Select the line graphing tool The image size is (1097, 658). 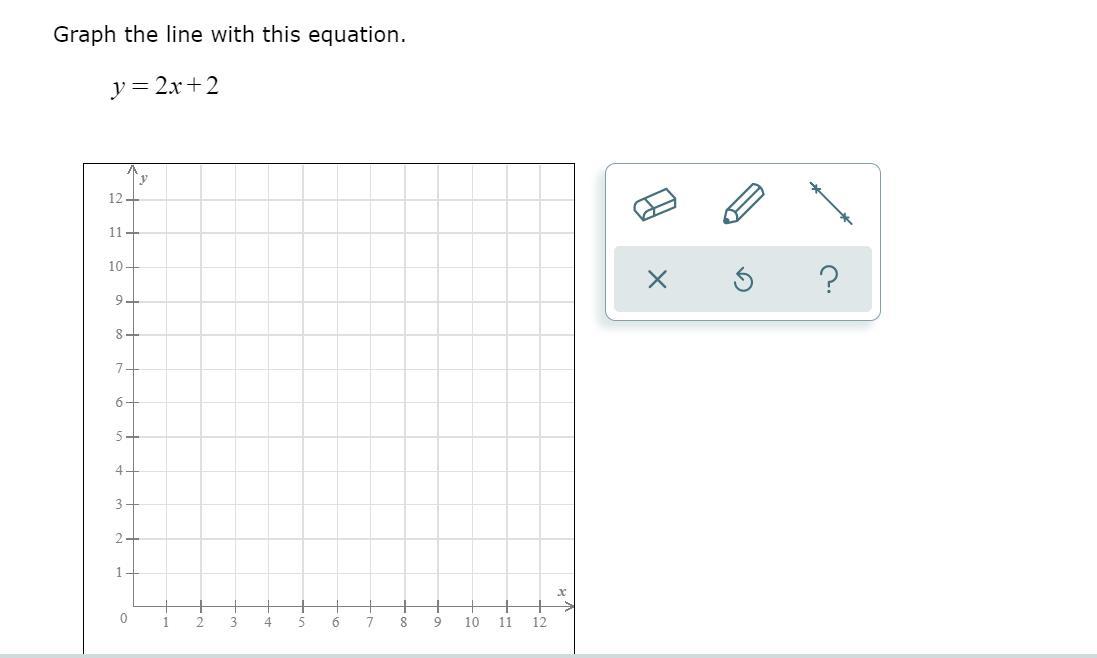pyautogui.click(x=831, y=203)
